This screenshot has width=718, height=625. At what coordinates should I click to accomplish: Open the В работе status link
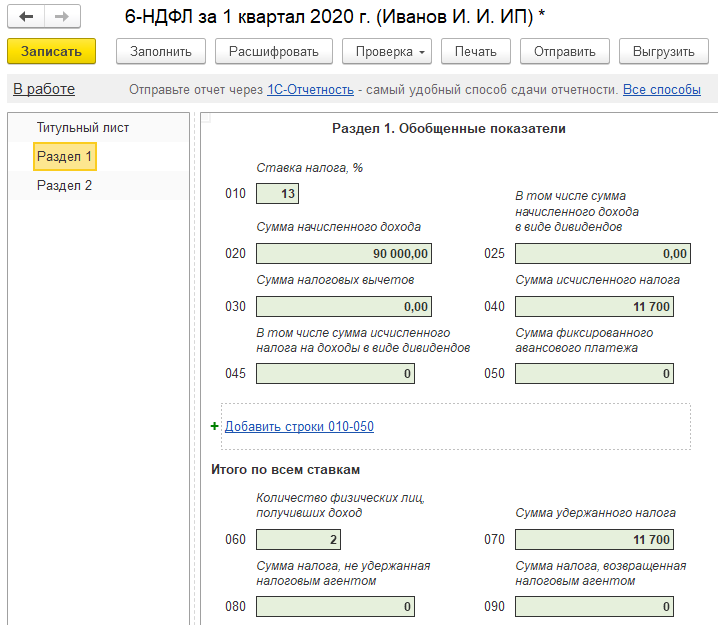pos(44,89)
